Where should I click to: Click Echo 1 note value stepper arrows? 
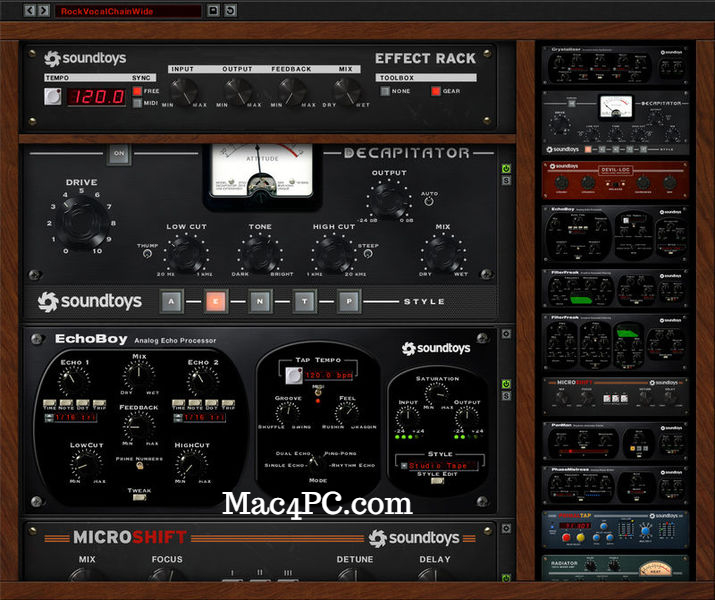point(49,417)
